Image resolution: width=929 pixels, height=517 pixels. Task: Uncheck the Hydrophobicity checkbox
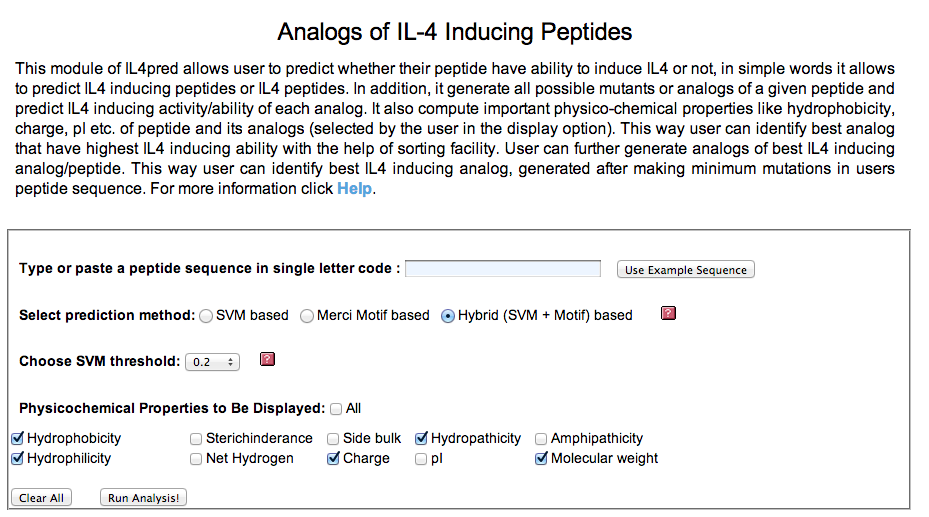coord(17,439)
